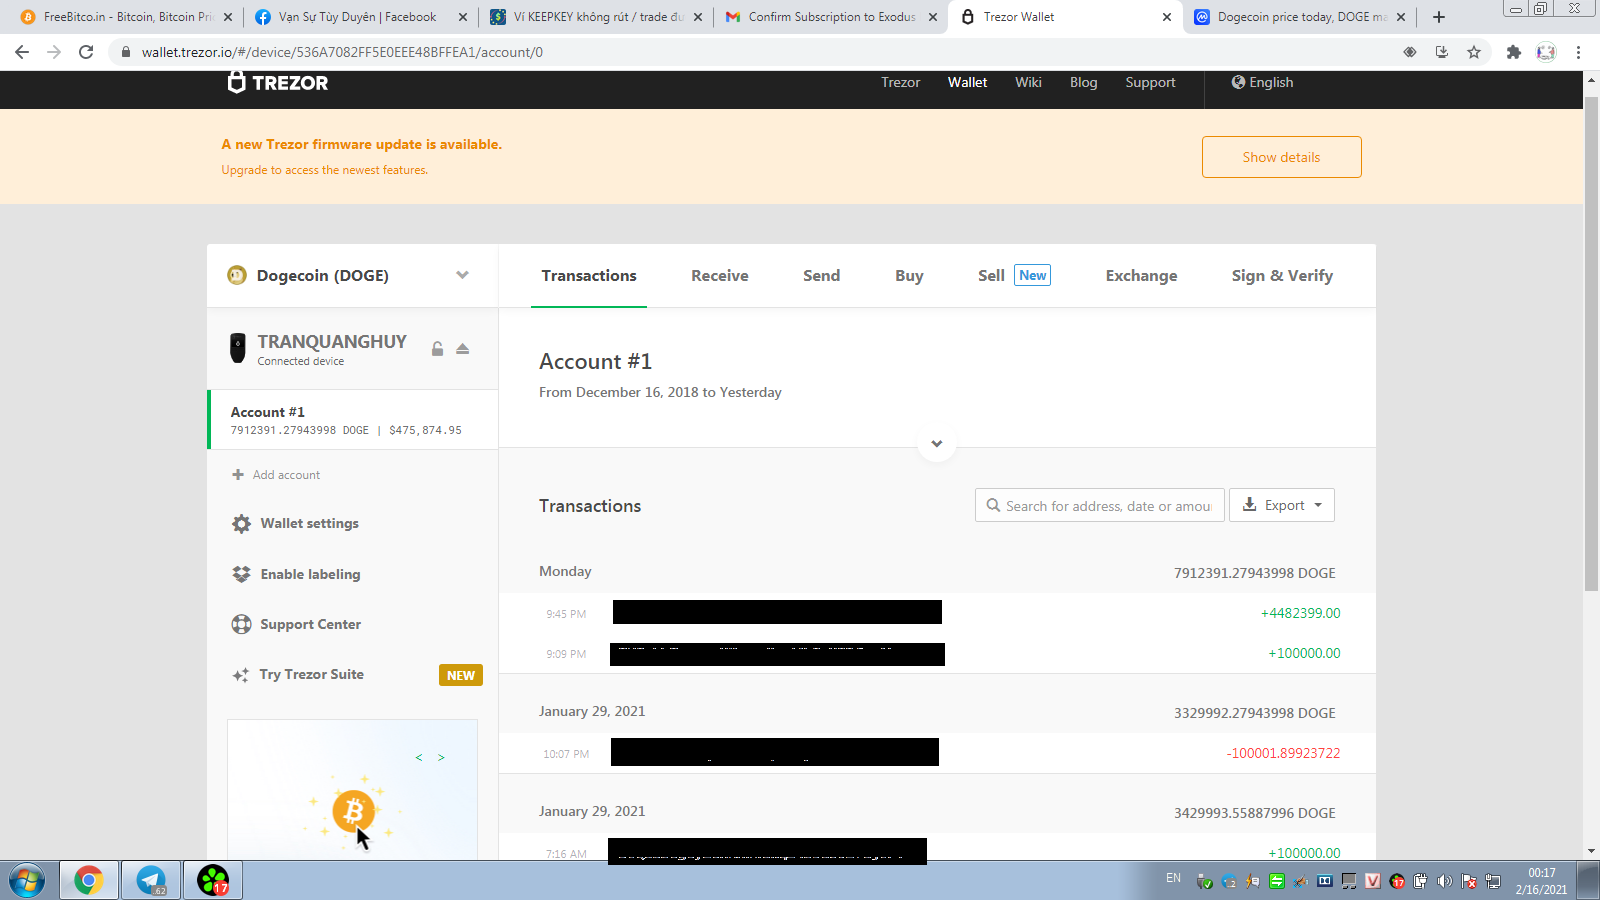Reload the Trezor Wallet page
The image size is (1600, 900).
[86, 52]
